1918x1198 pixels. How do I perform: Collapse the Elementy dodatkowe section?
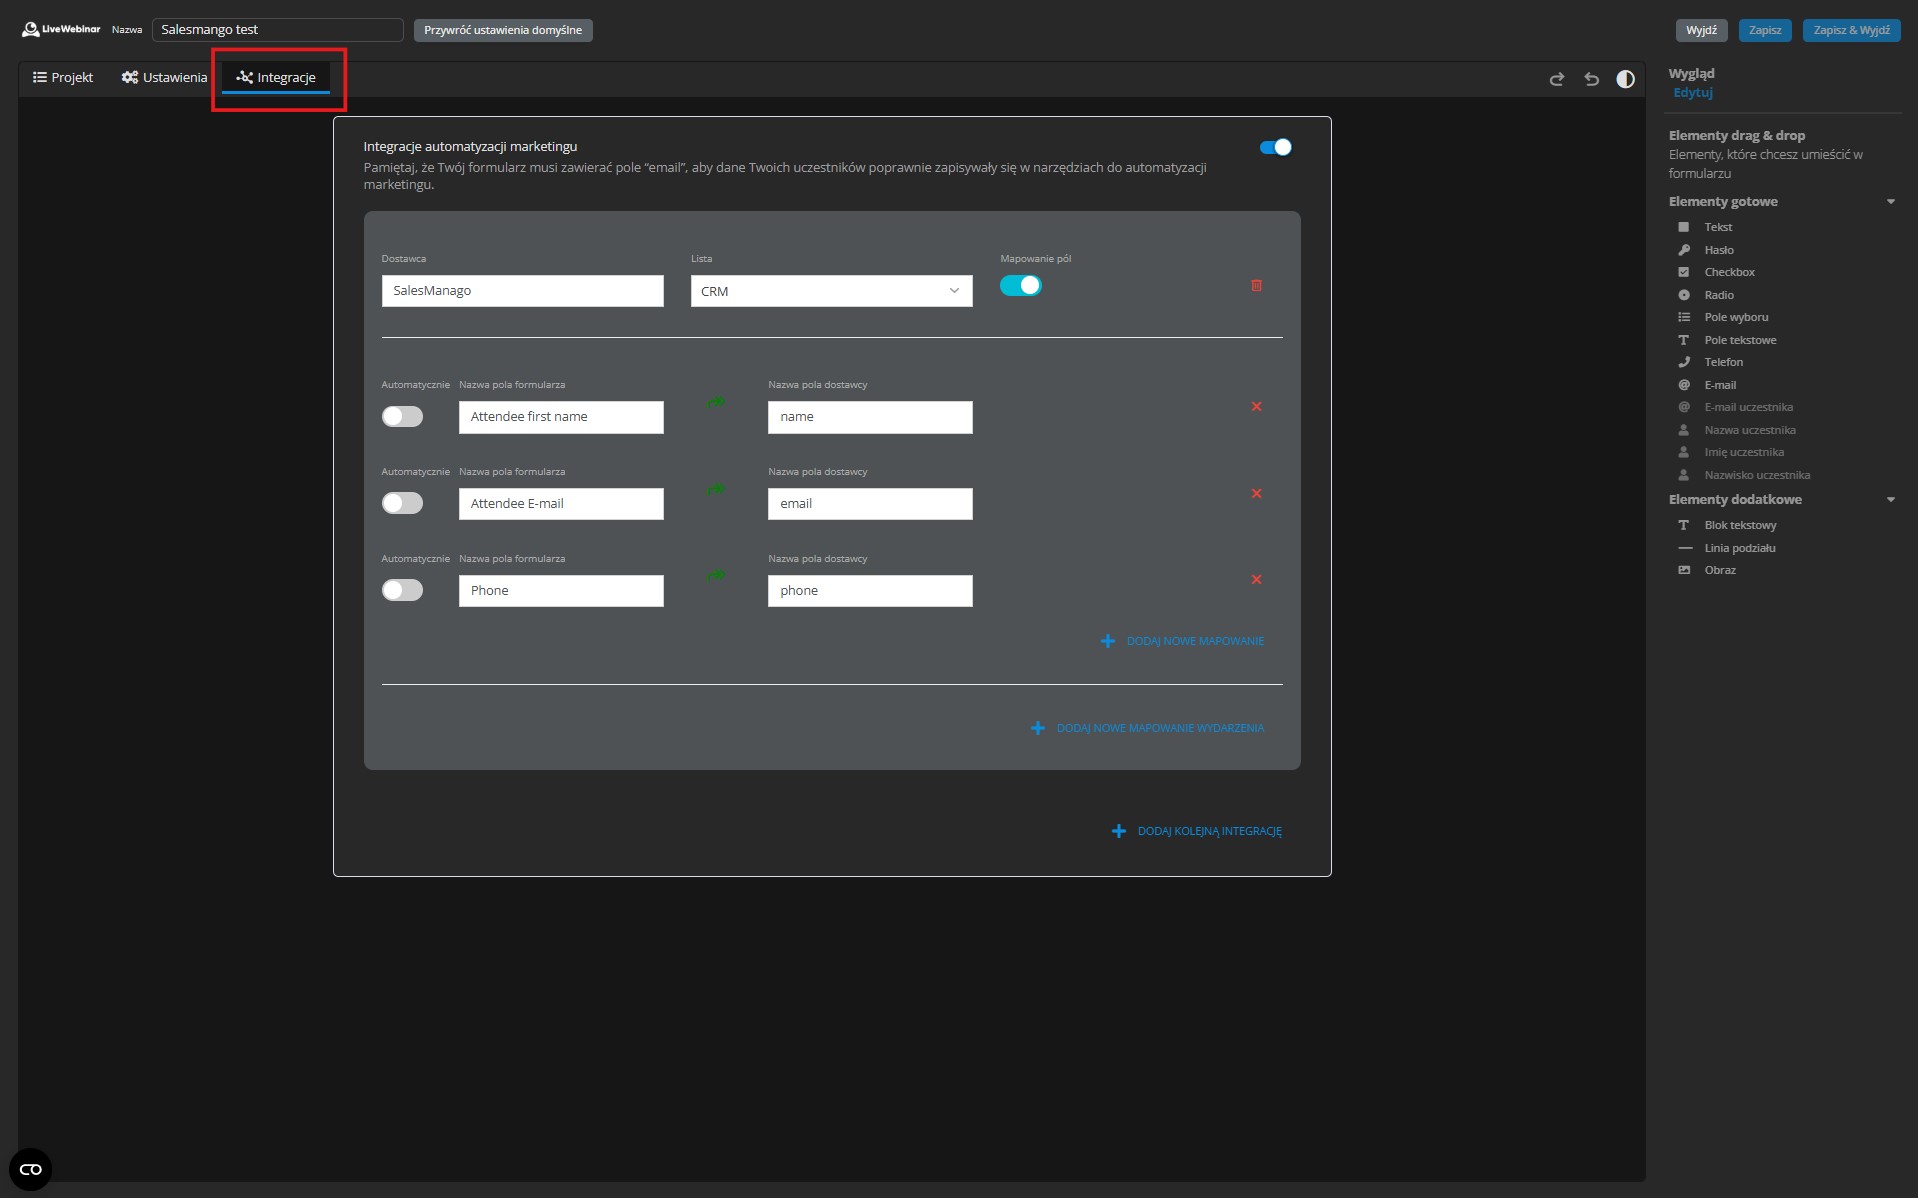[1890, 499]
